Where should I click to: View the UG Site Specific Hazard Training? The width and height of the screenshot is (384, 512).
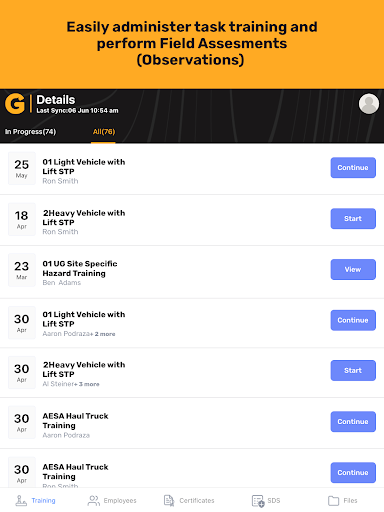pos(353,269)
